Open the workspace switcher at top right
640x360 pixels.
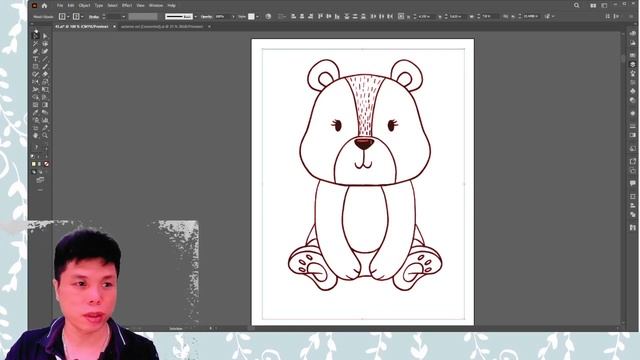tap(604, 6)
